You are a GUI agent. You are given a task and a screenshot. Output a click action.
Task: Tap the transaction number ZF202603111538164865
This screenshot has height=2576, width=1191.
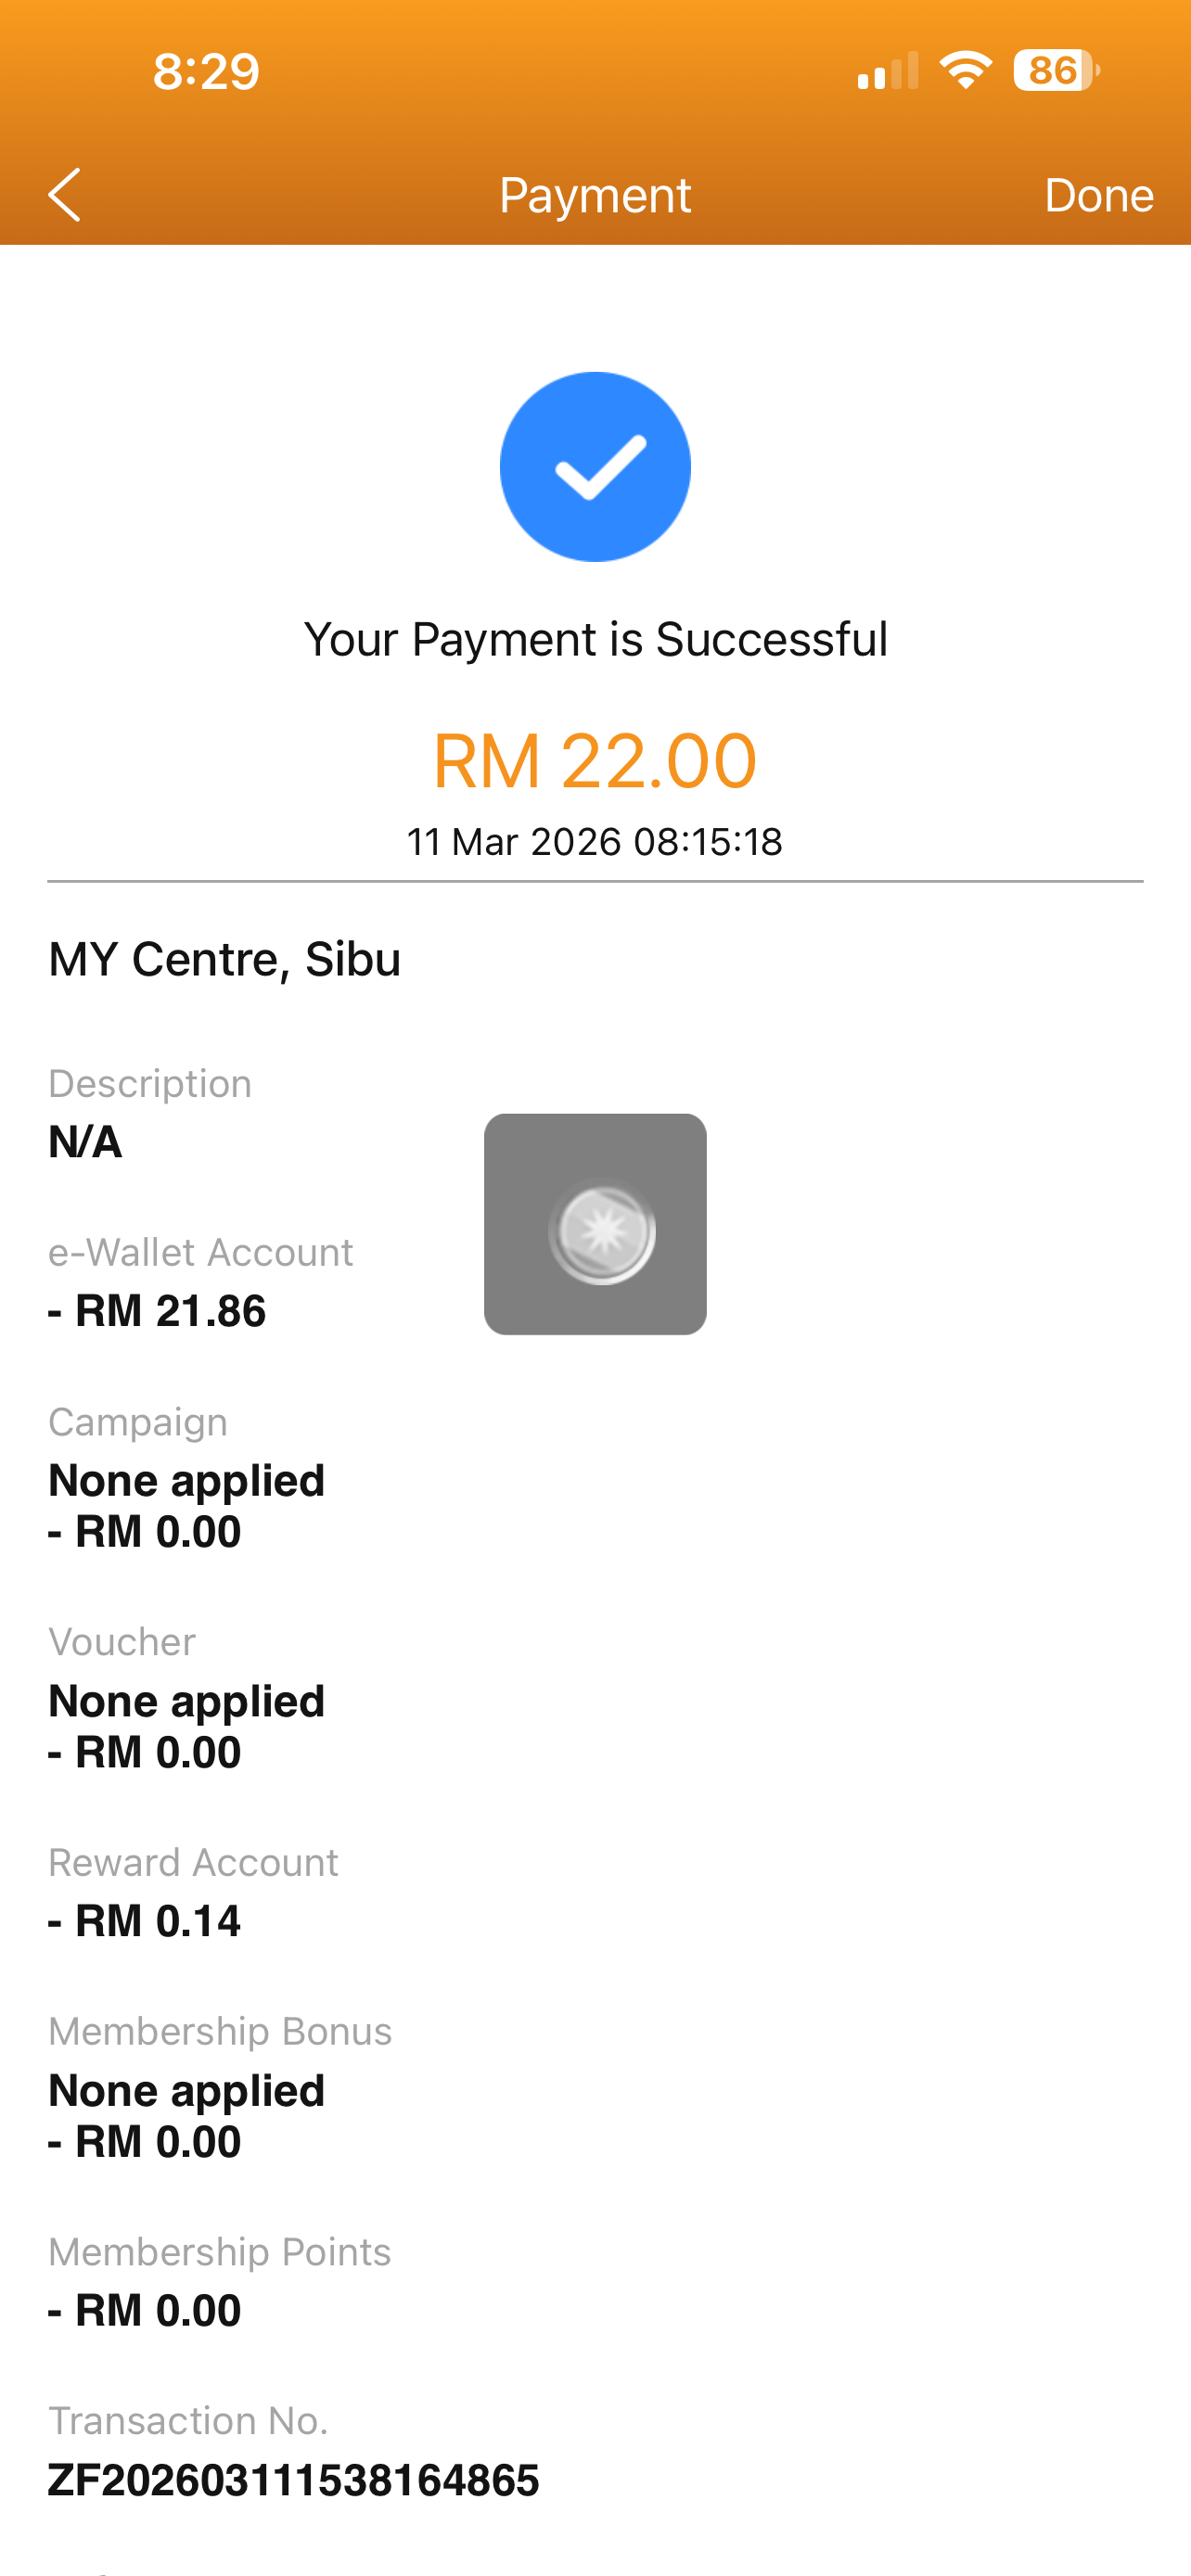tap(294, 2480)
